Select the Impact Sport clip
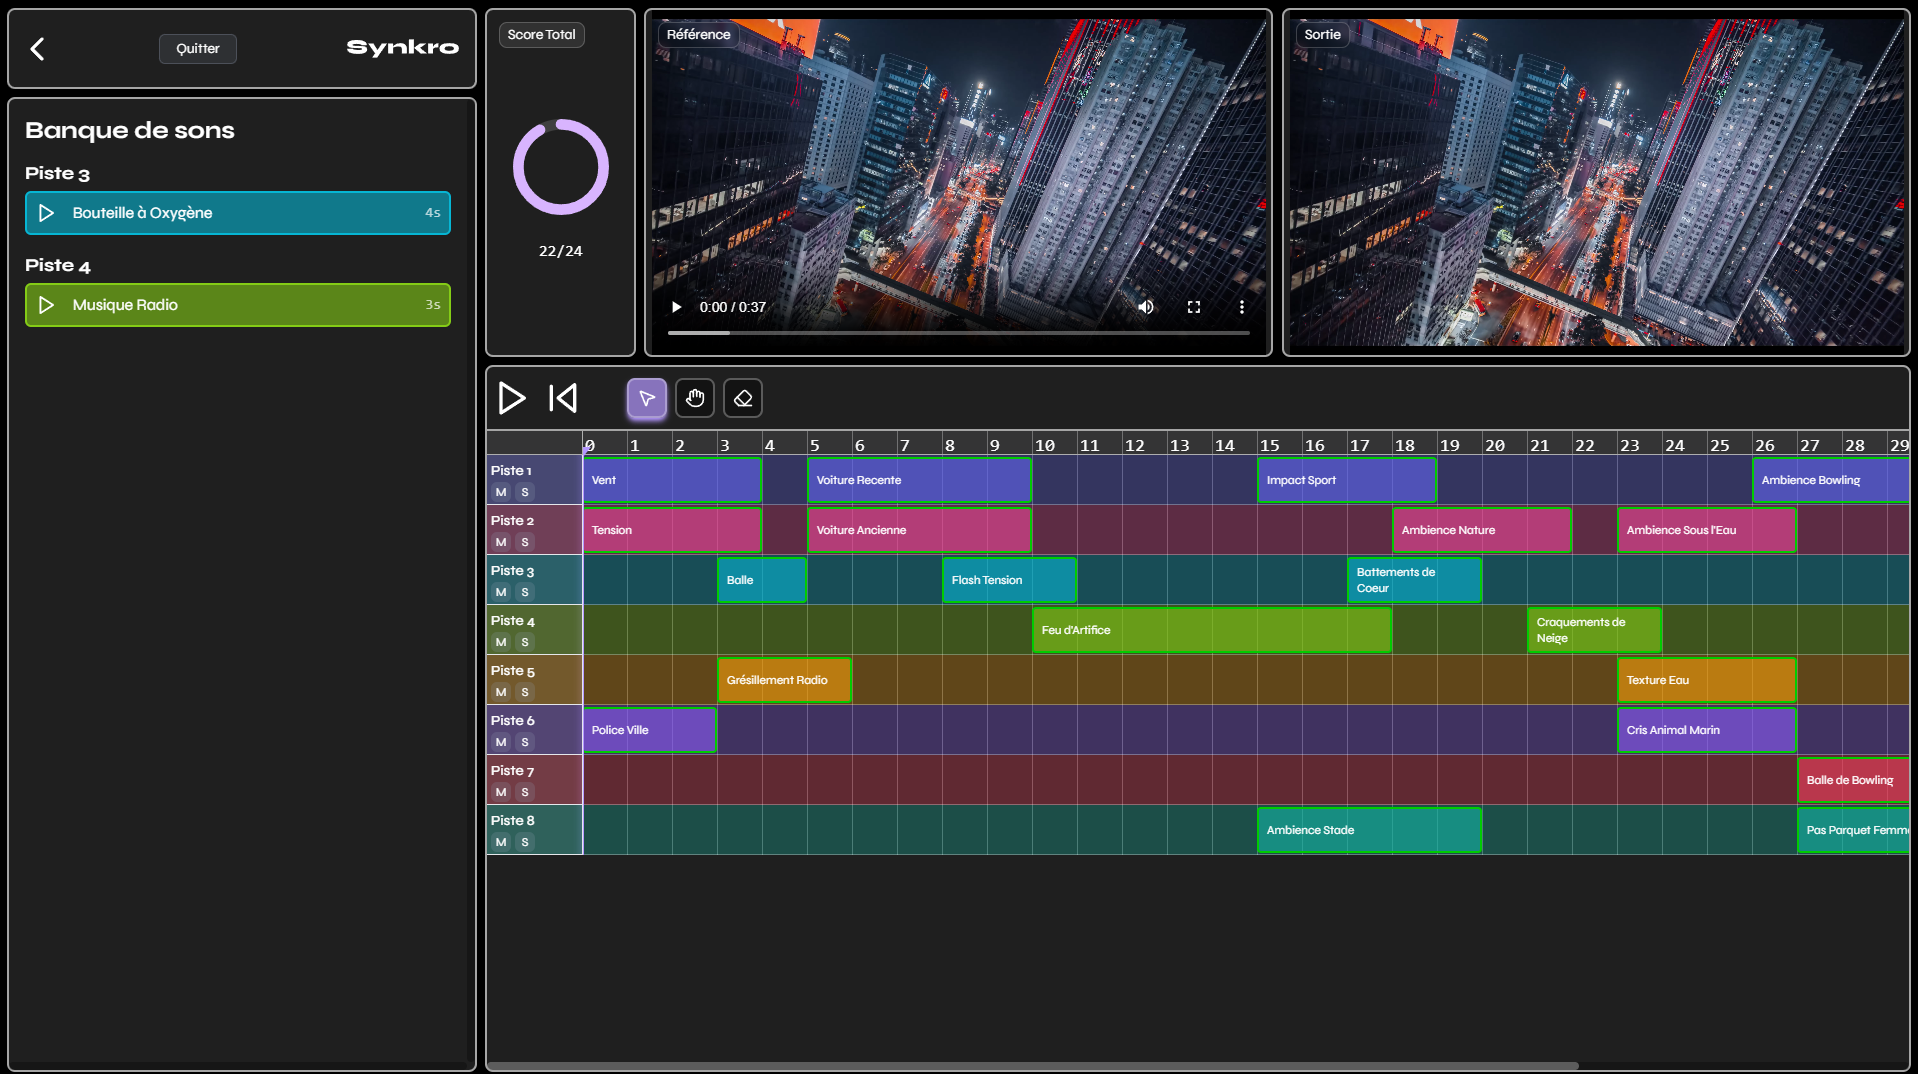This screenshot has height=1074, width=1918. point(1347,480)
